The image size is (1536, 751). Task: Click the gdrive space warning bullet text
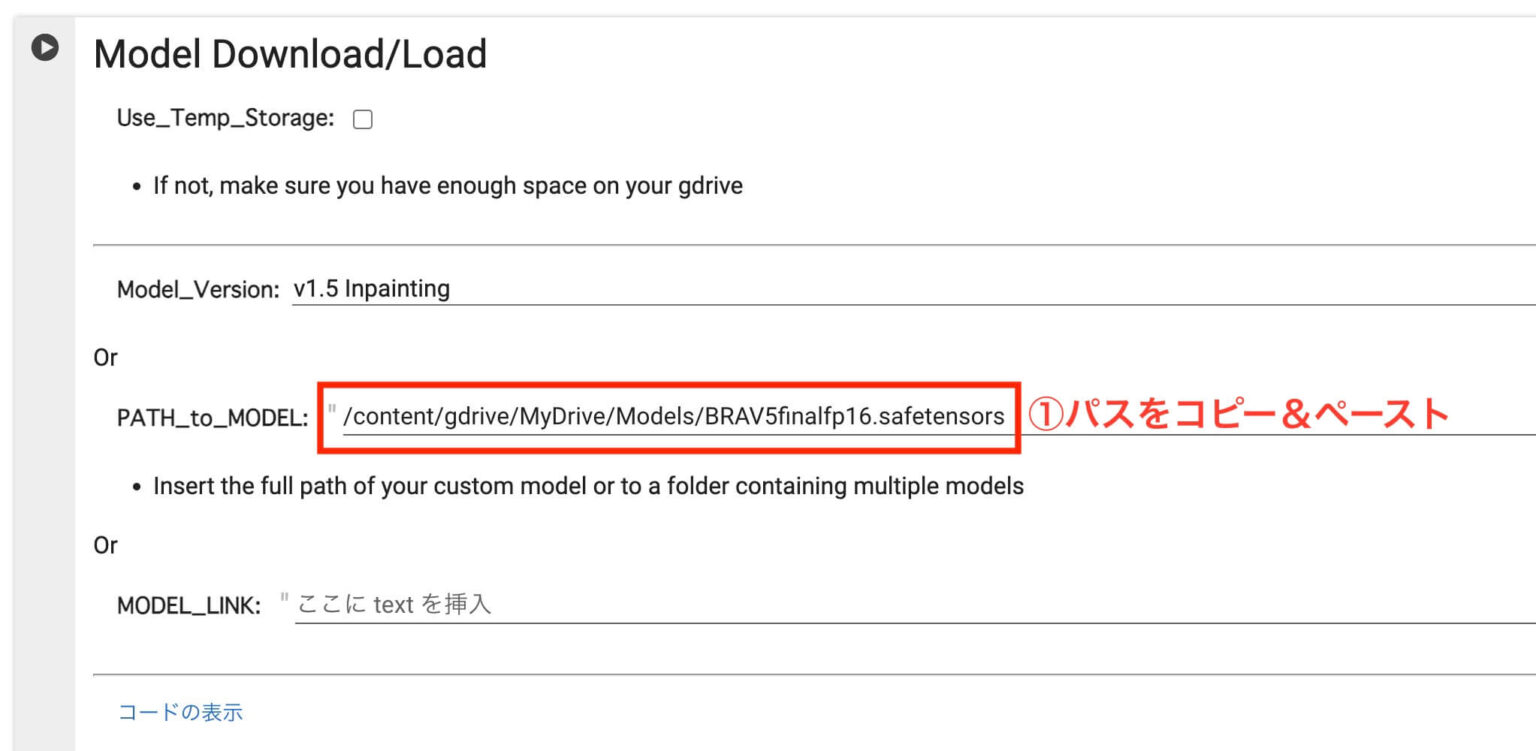click(447, 186)
